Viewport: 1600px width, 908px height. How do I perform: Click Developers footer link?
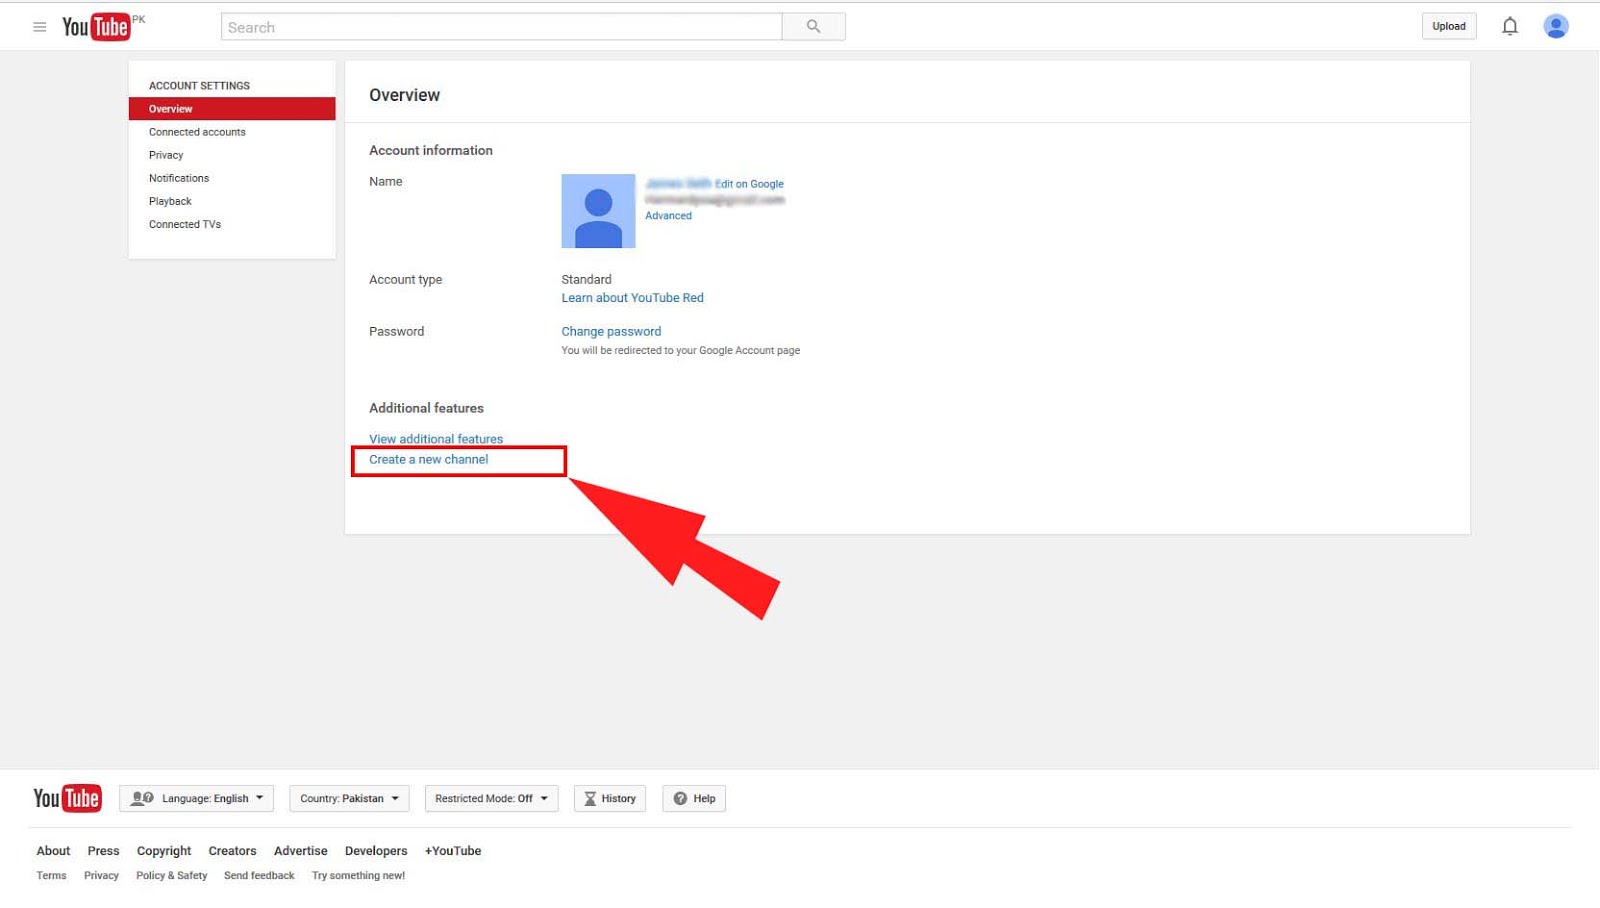click(376, 851)
